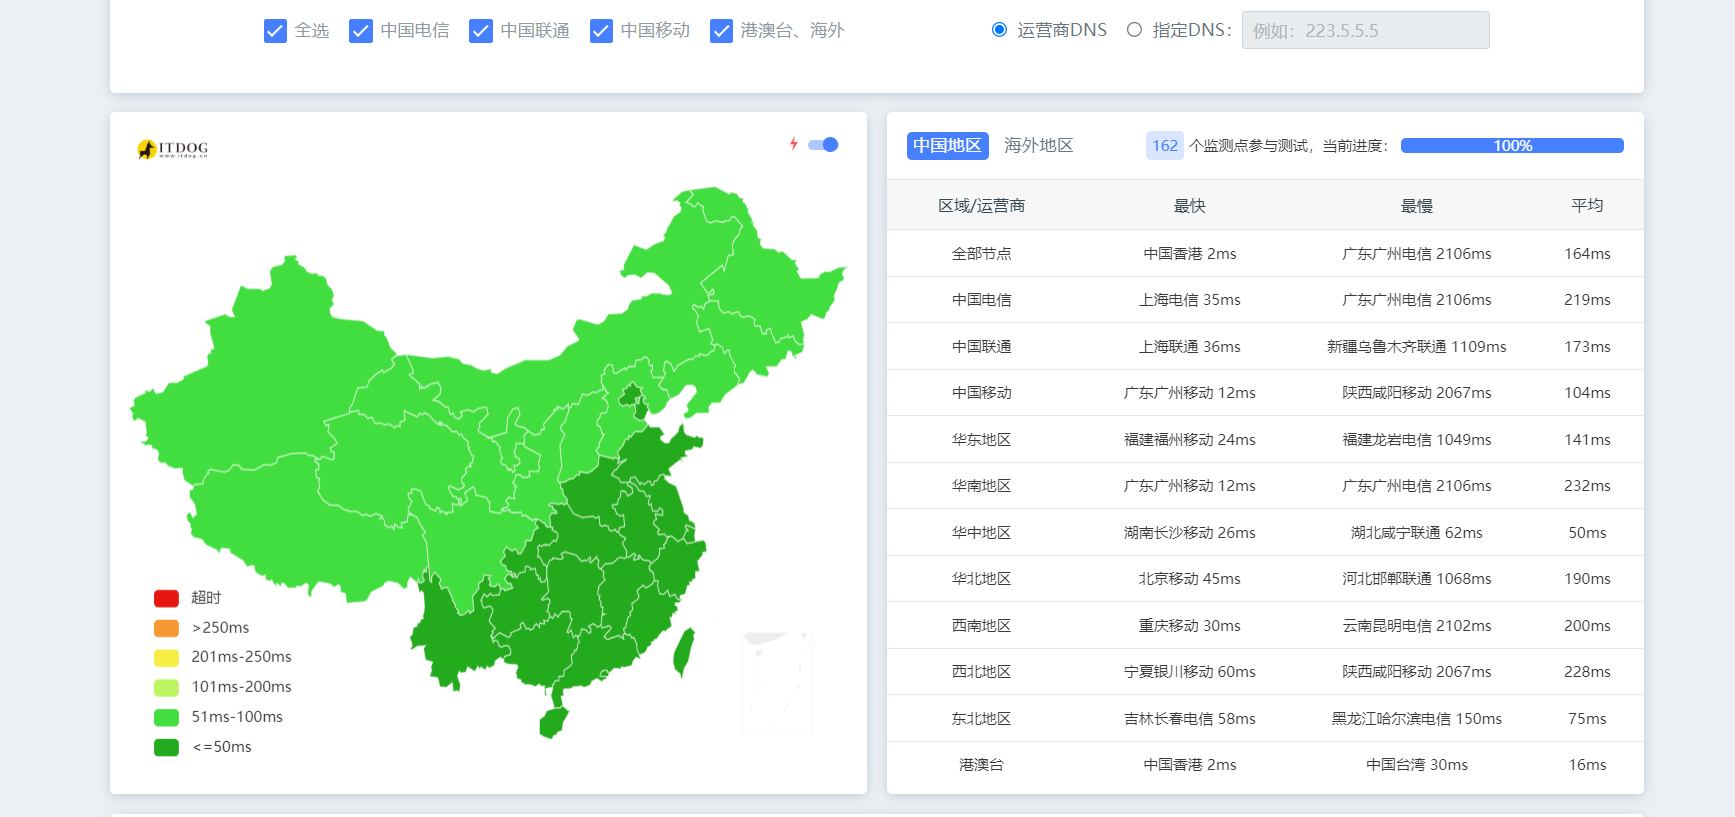Click 黑龙江哈尔滨电信 150ms cell
The image size is (1735, 817).
click(1416, 719)
